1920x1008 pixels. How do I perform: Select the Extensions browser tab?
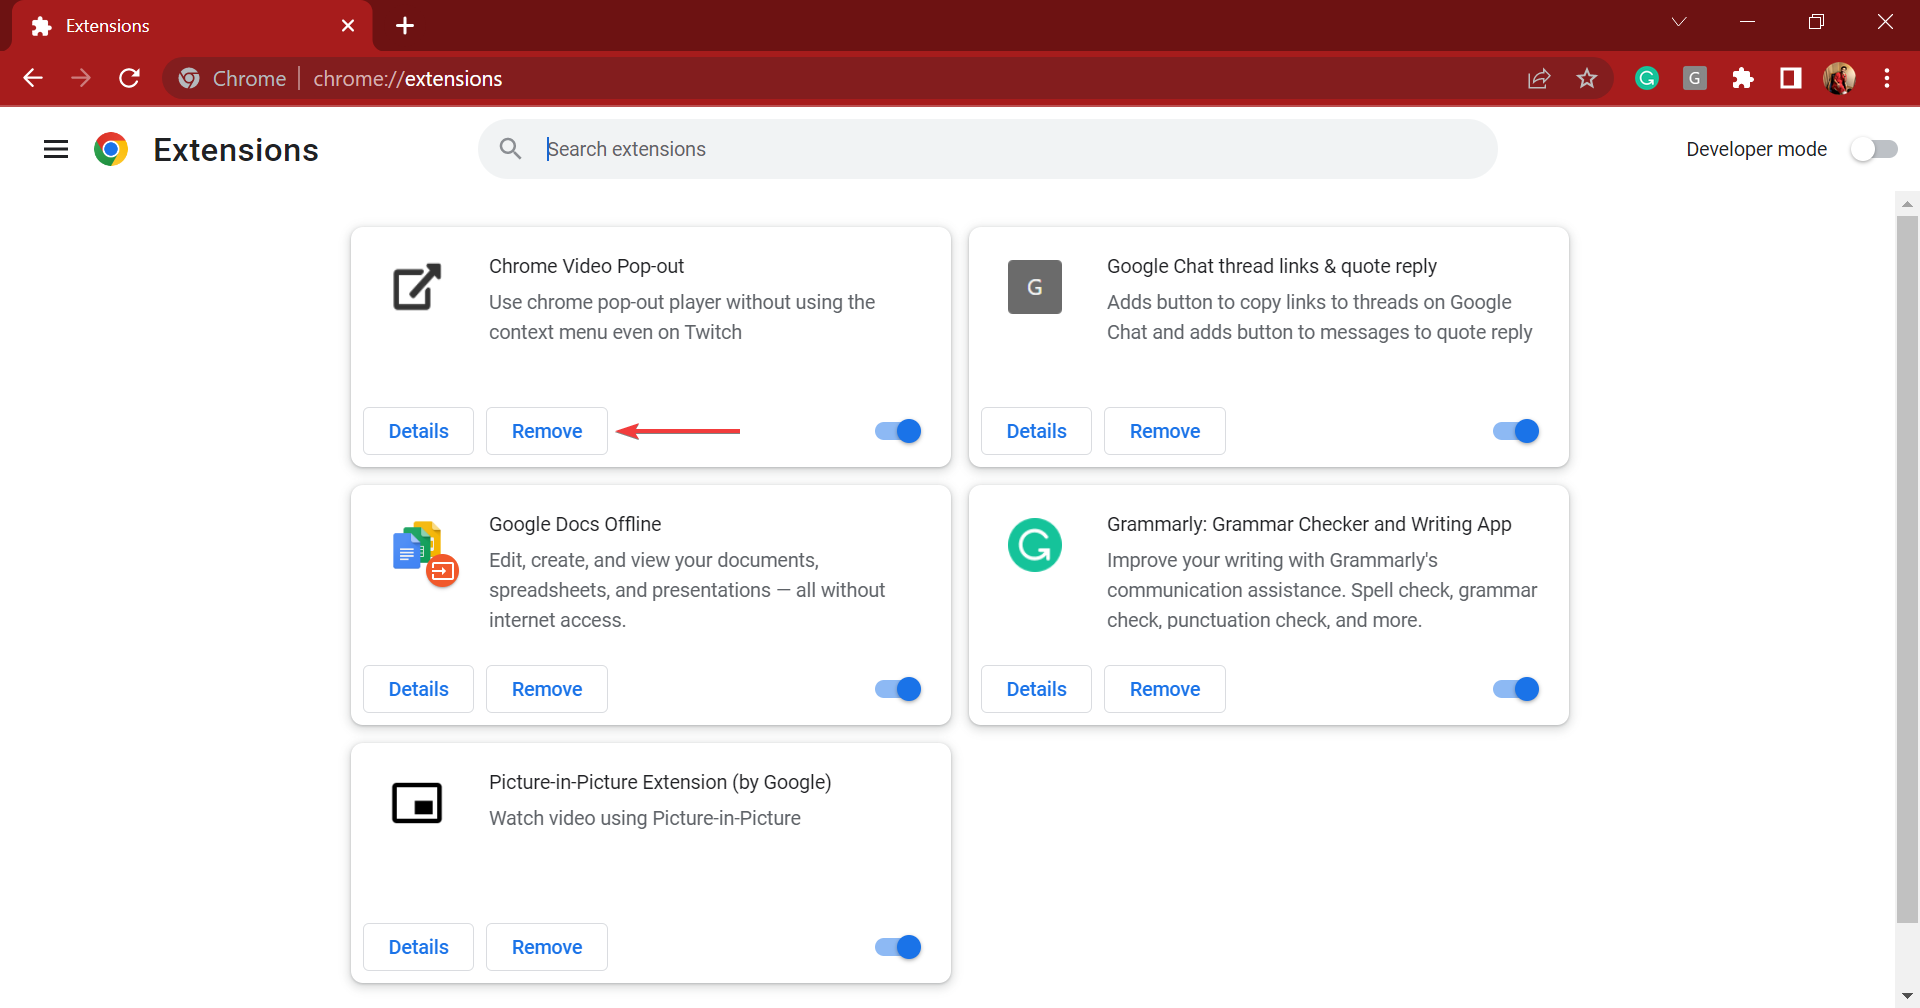click(192, 26)
